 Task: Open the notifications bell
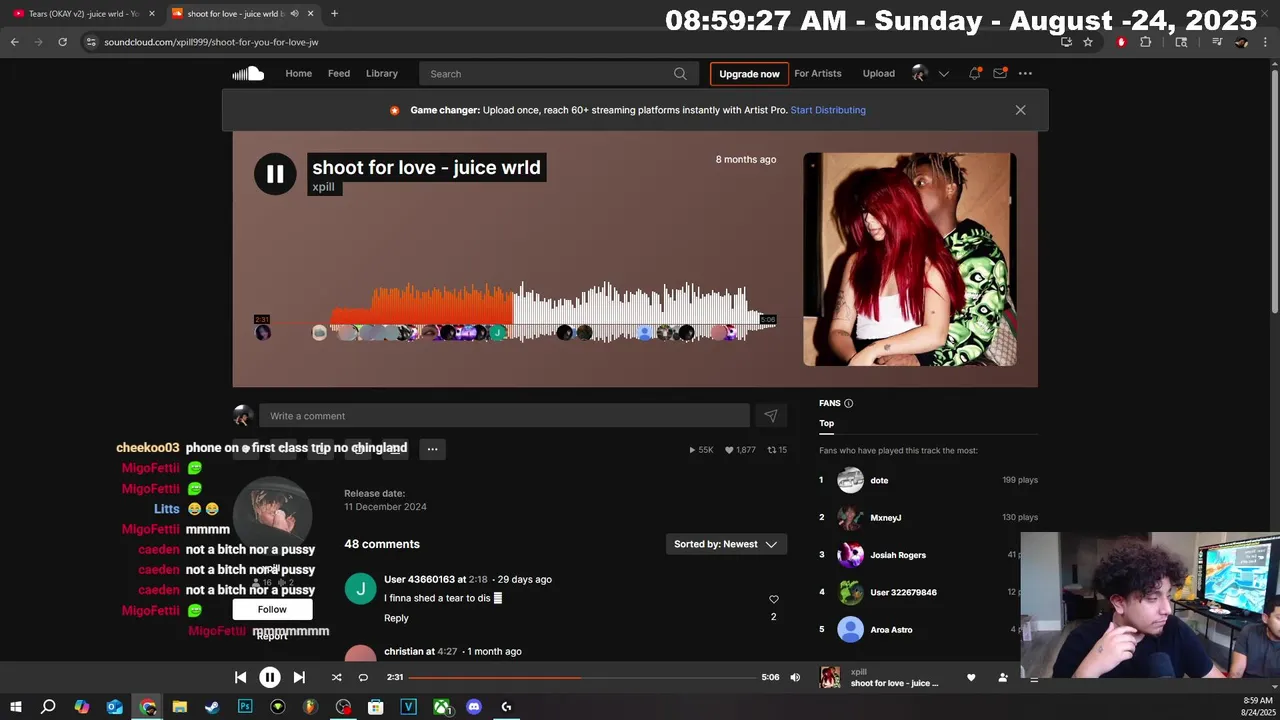974,73
